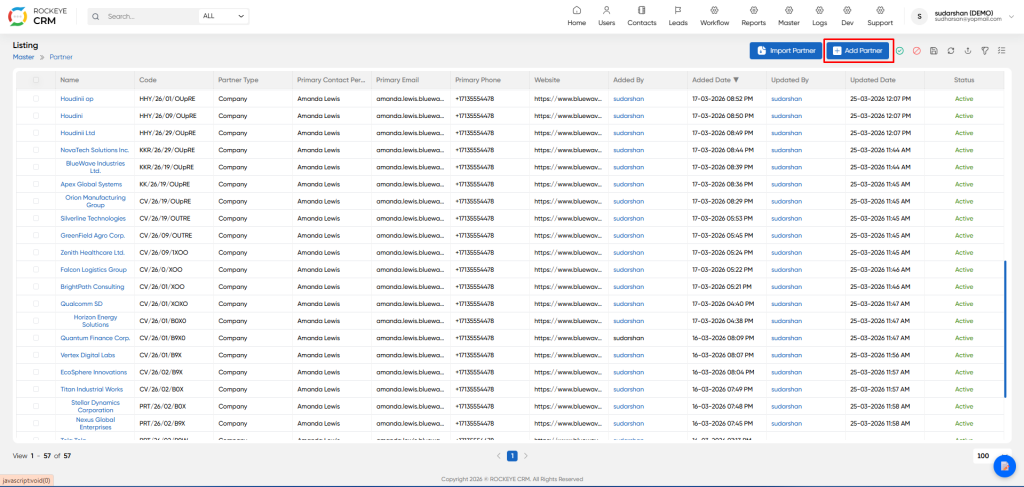Click the Master breadcrumb link

[x=24, y=57]
